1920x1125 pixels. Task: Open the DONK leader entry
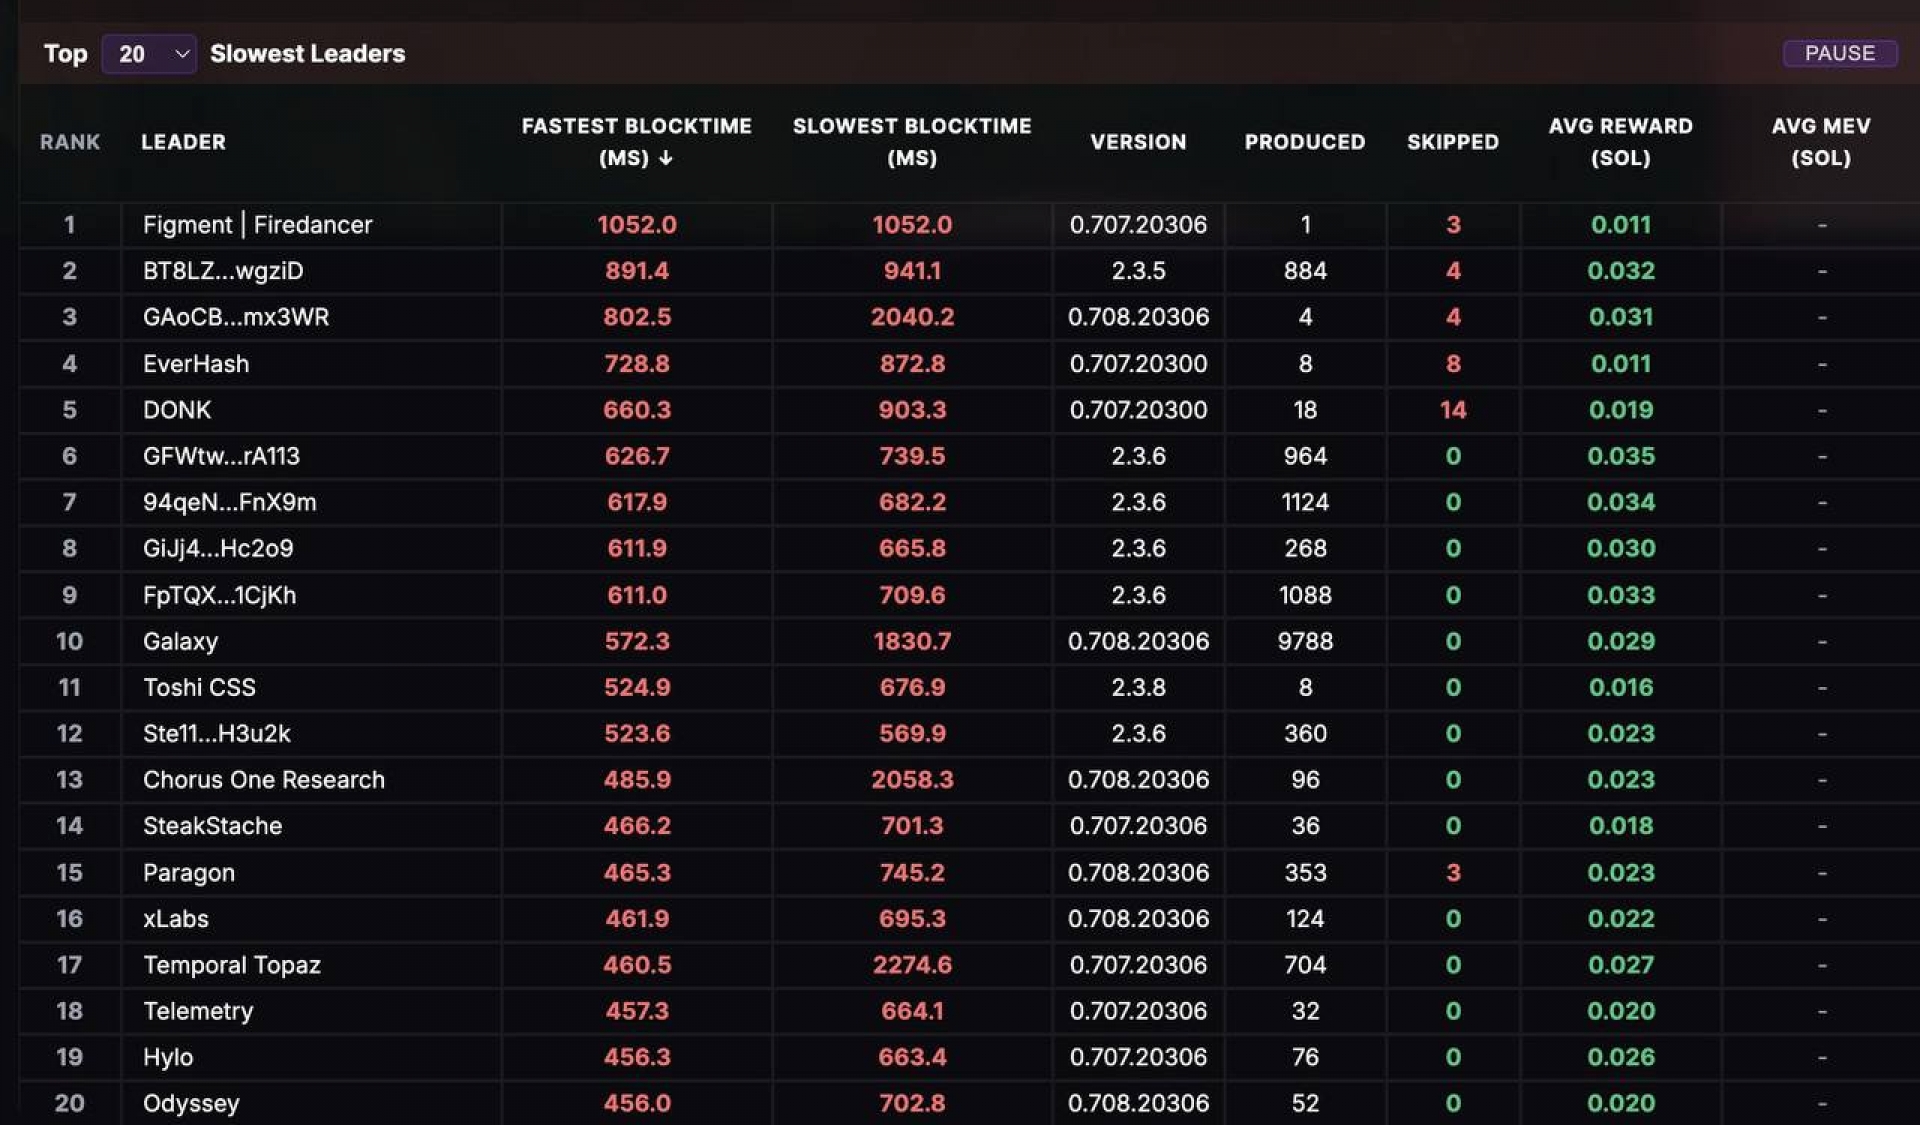point(177,410)
